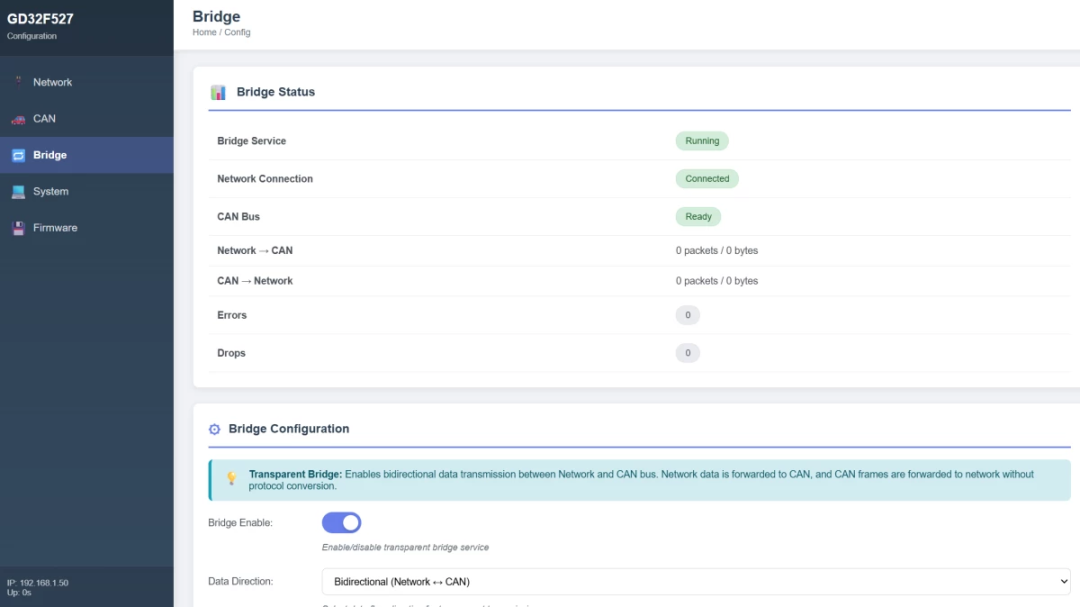Viewport: 1080px width, 607px height.
Task: Open the Data Direction dropdown
Action: [695, 581]
